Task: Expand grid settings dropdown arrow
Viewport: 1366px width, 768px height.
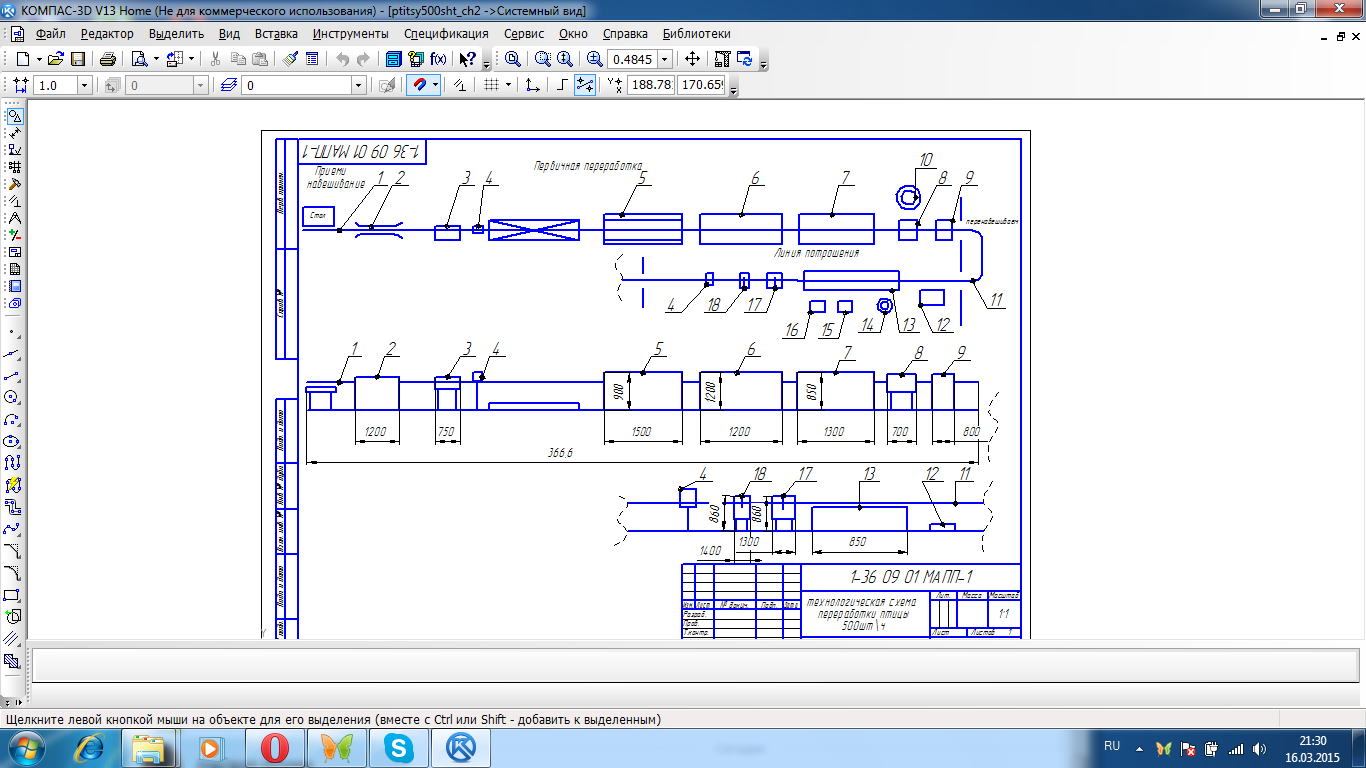Action: [508, 86]
